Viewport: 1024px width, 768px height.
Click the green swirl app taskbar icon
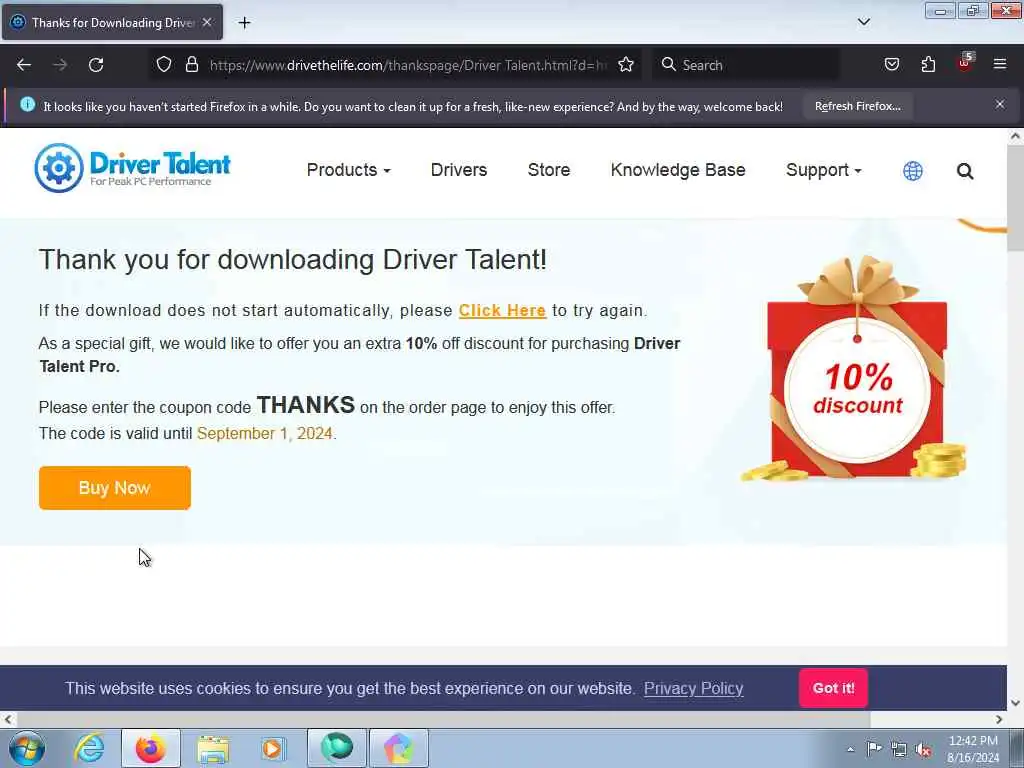pyautogui.click(x=336, y=748)
